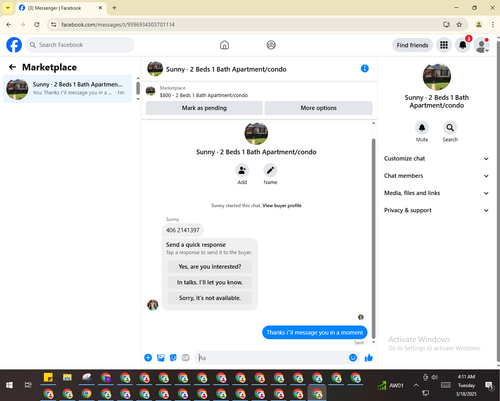Image resolution: width=500 pixels, height=401 pixels.
Task: Reload the browser page
Action: pos(37,25)
